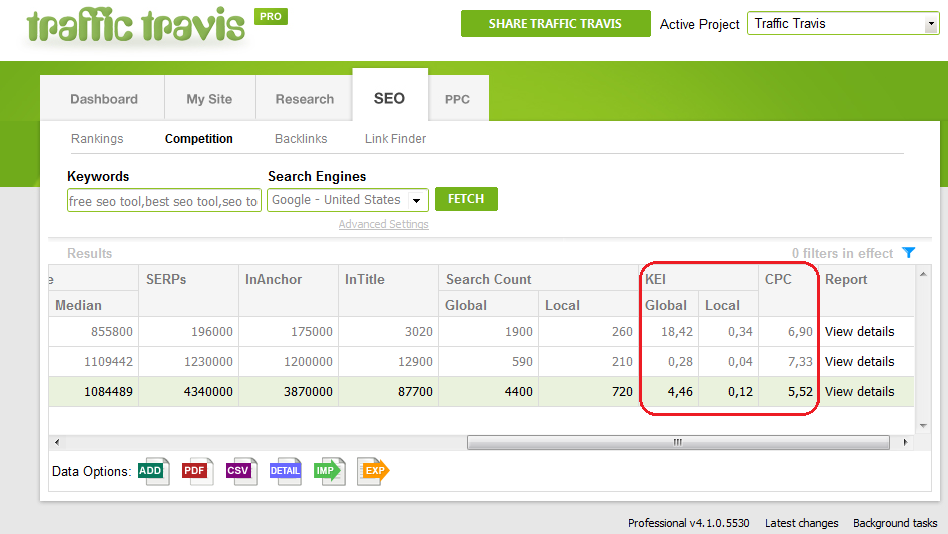Image resolution: width=948 pixels, height=534 pixels.
Task: Click the global search count 4400
Action: (x=519, y=391)
